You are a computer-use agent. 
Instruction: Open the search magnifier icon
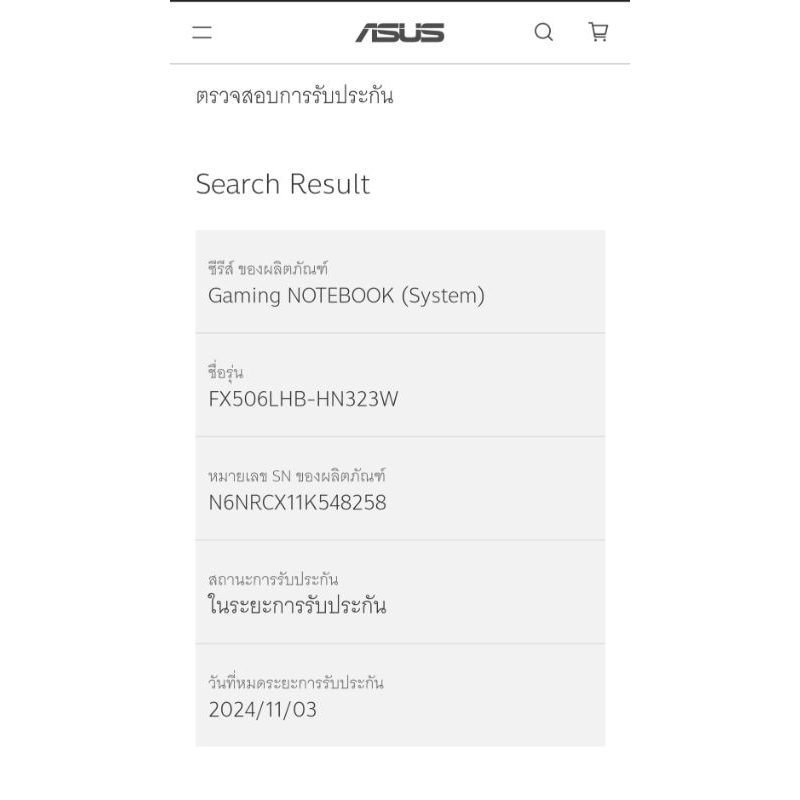click(543, 32)
